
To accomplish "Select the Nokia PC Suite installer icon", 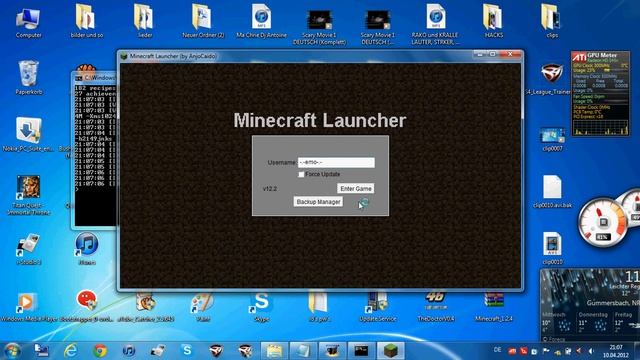I will coord(28,135).
